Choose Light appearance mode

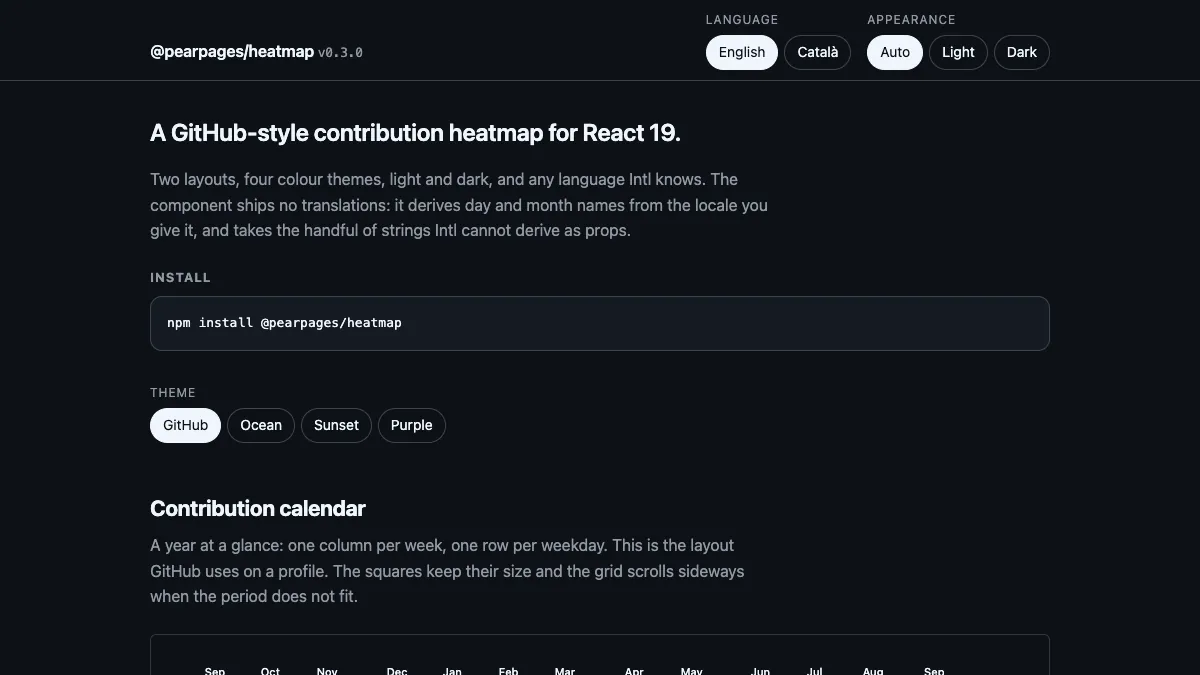[958, 52]
